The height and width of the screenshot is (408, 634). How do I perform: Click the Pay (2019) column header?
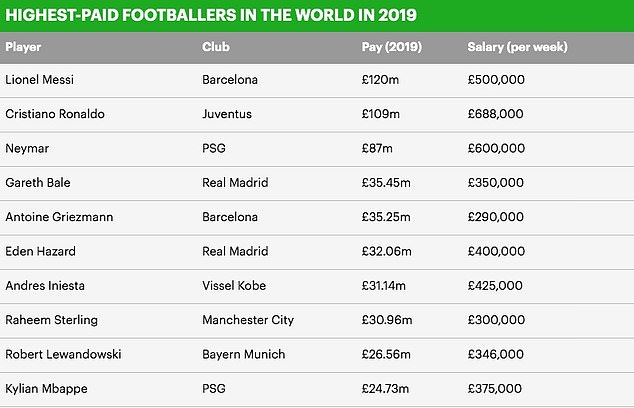coord(388,46)
